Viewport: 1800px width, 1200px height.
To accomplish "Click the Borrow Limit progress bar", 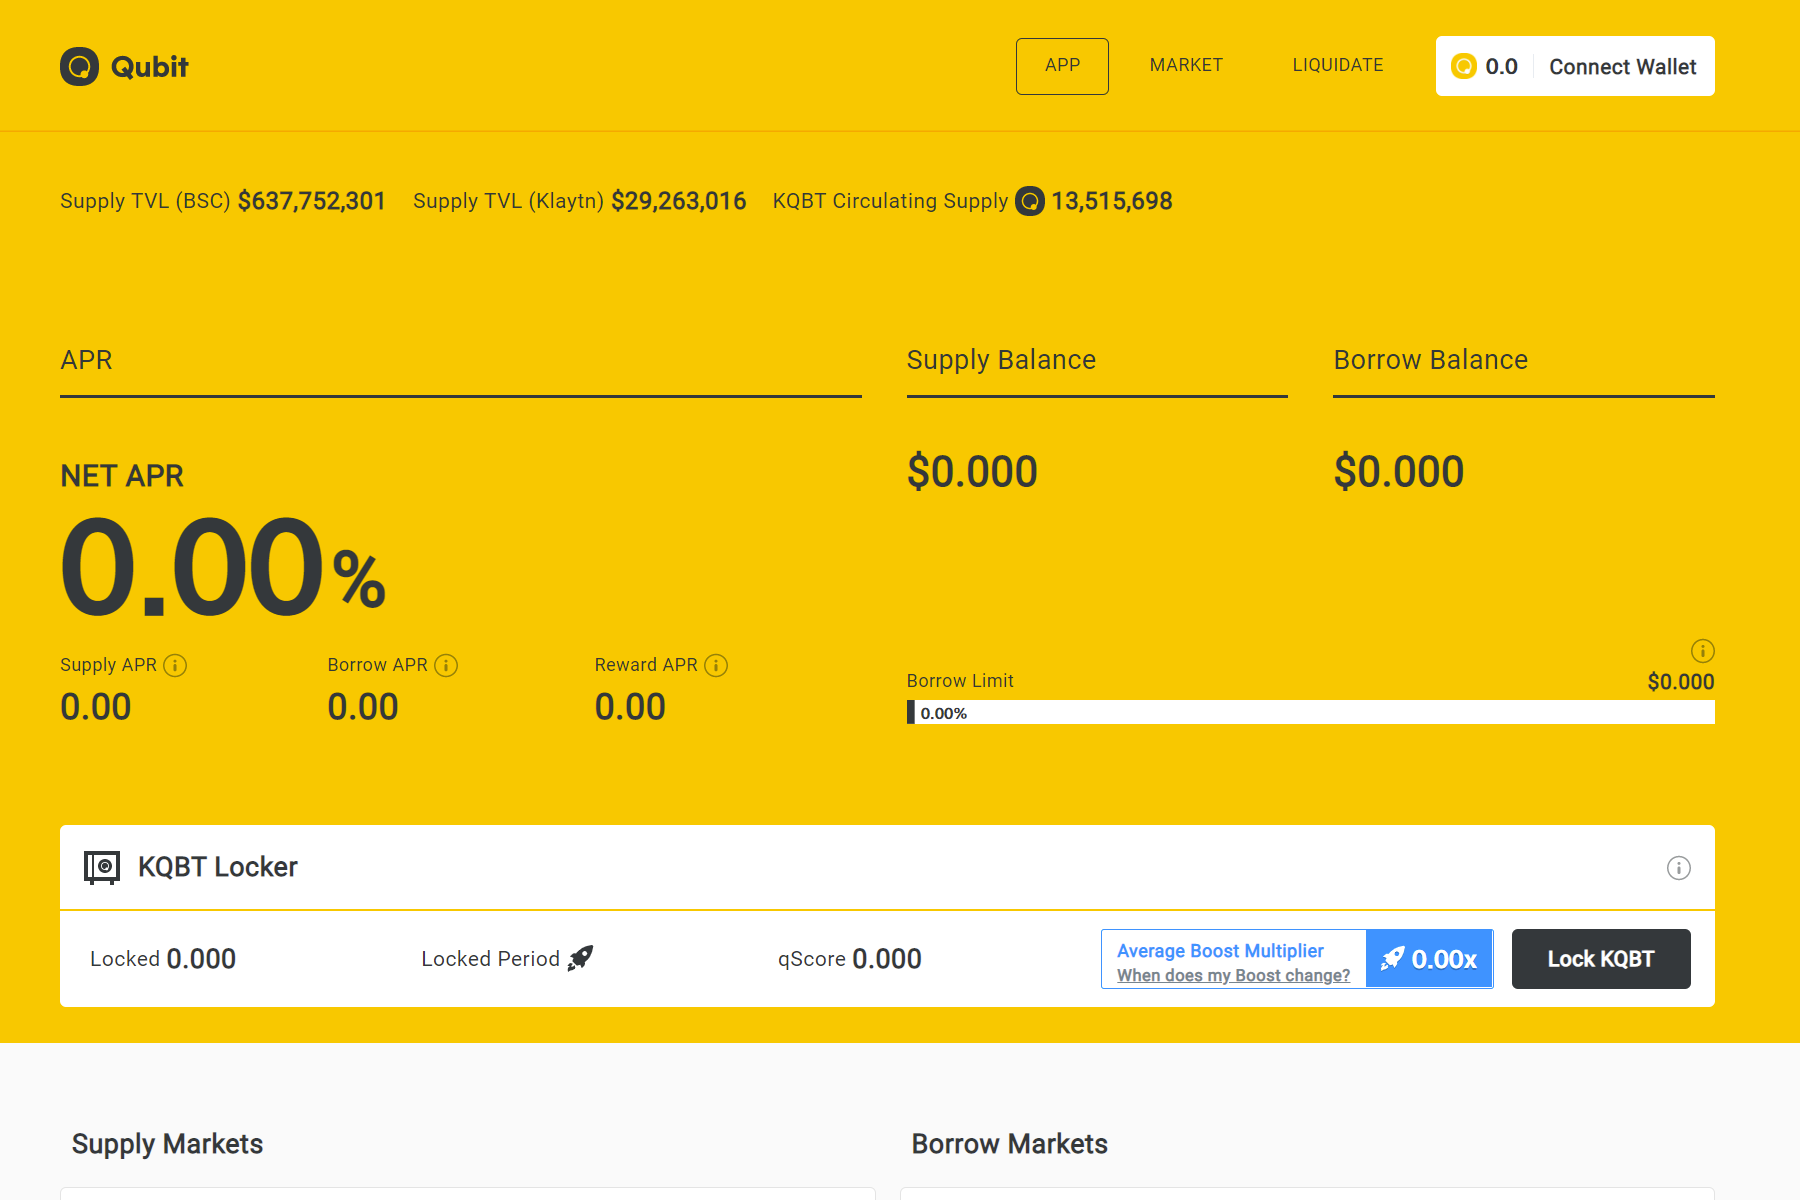I will click(1310, 712).
